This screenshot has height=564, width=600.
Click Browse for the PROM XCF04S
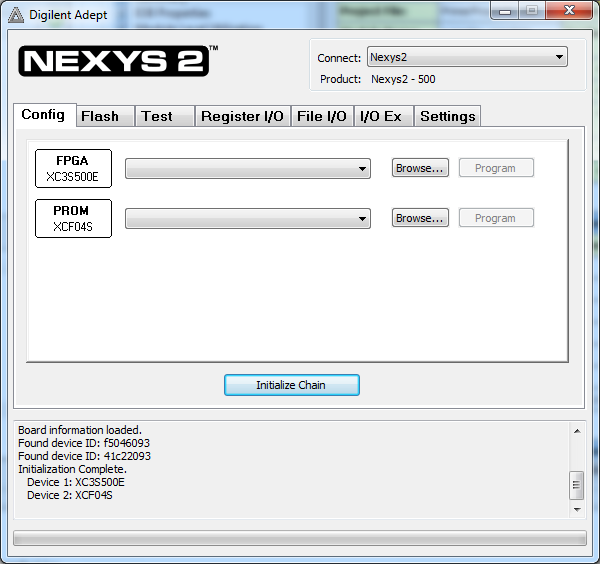[x=420, y=218]
